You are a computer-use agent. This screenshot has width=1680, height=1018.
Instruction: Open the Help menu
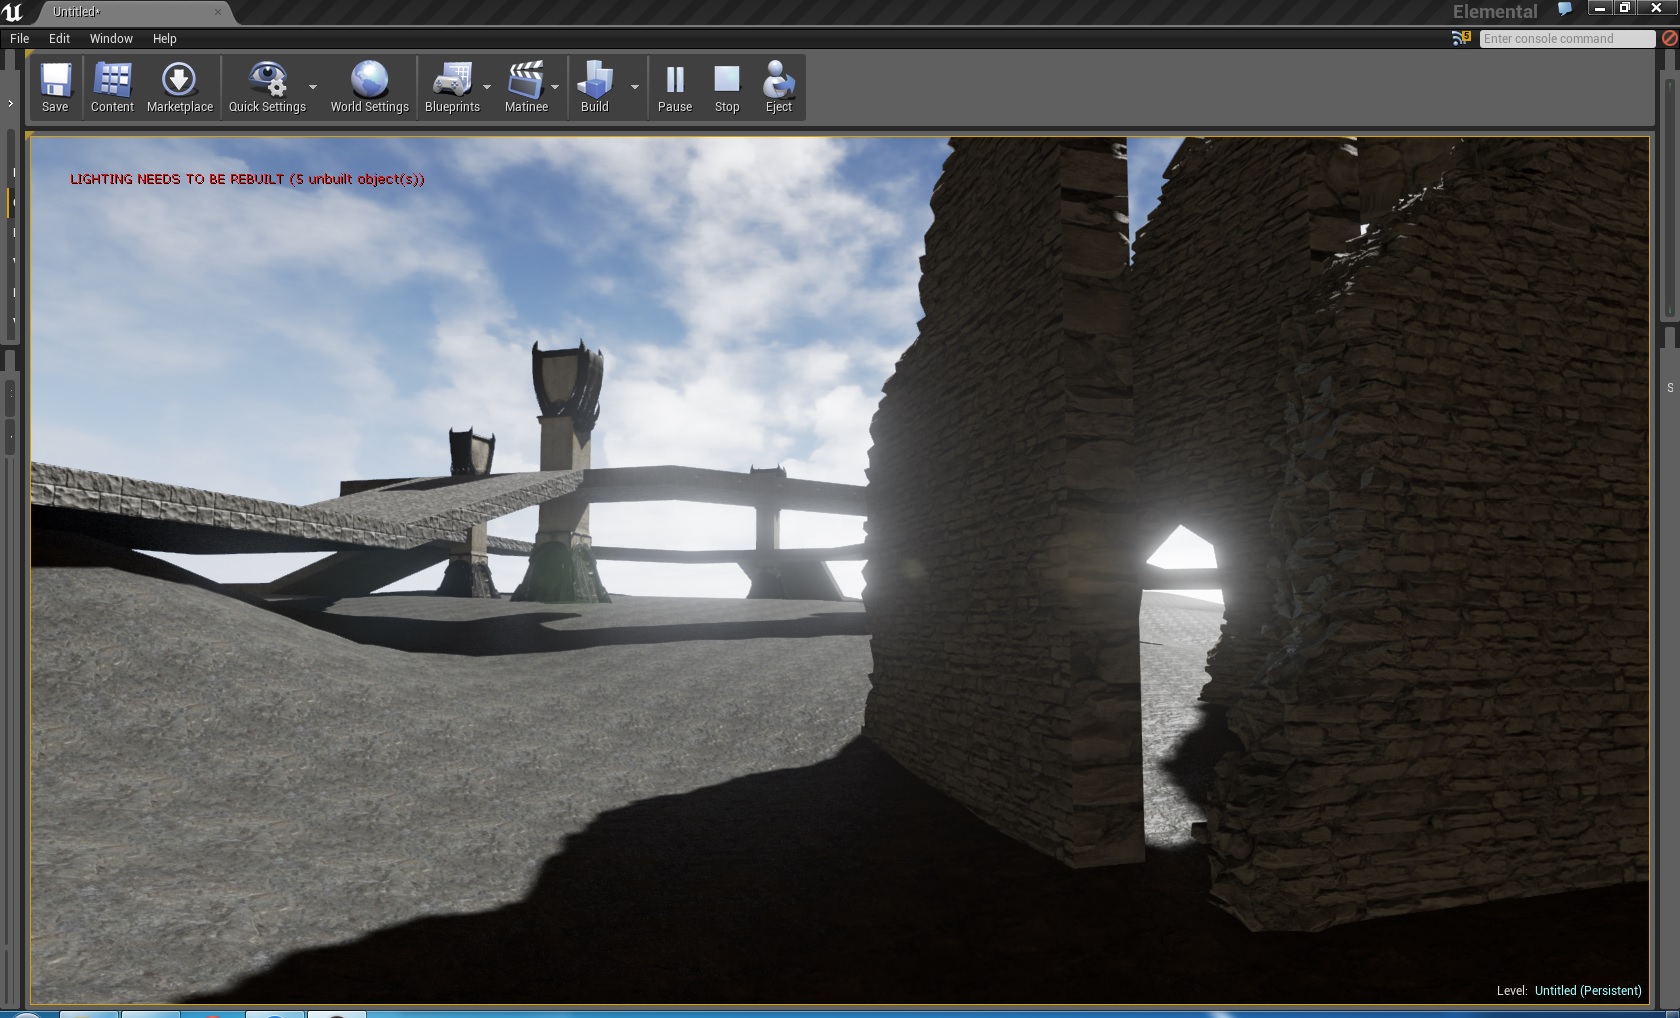click(165, 38)
